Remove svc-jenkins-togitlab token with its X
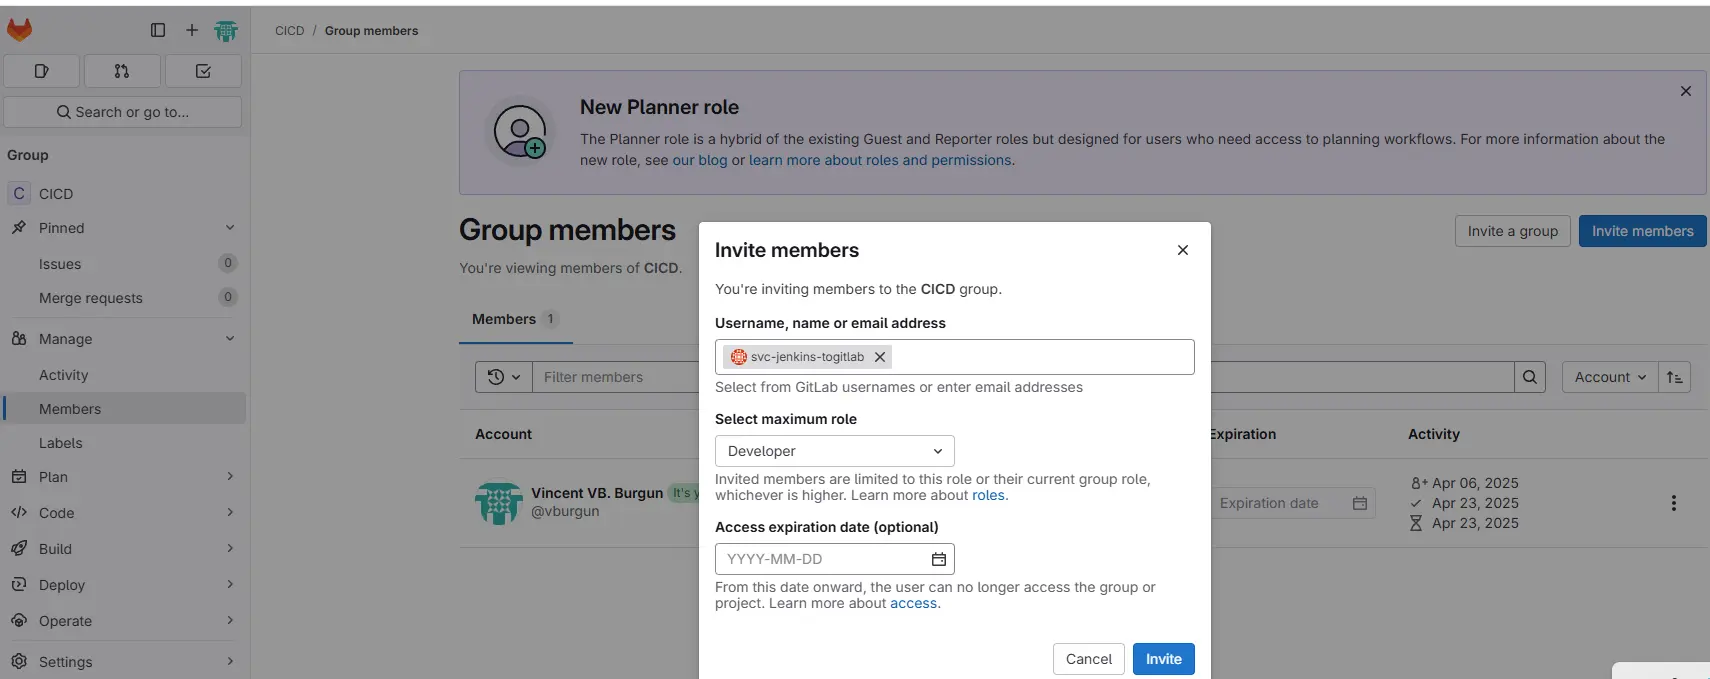The image size is (1710, 679). pos(880,357)
